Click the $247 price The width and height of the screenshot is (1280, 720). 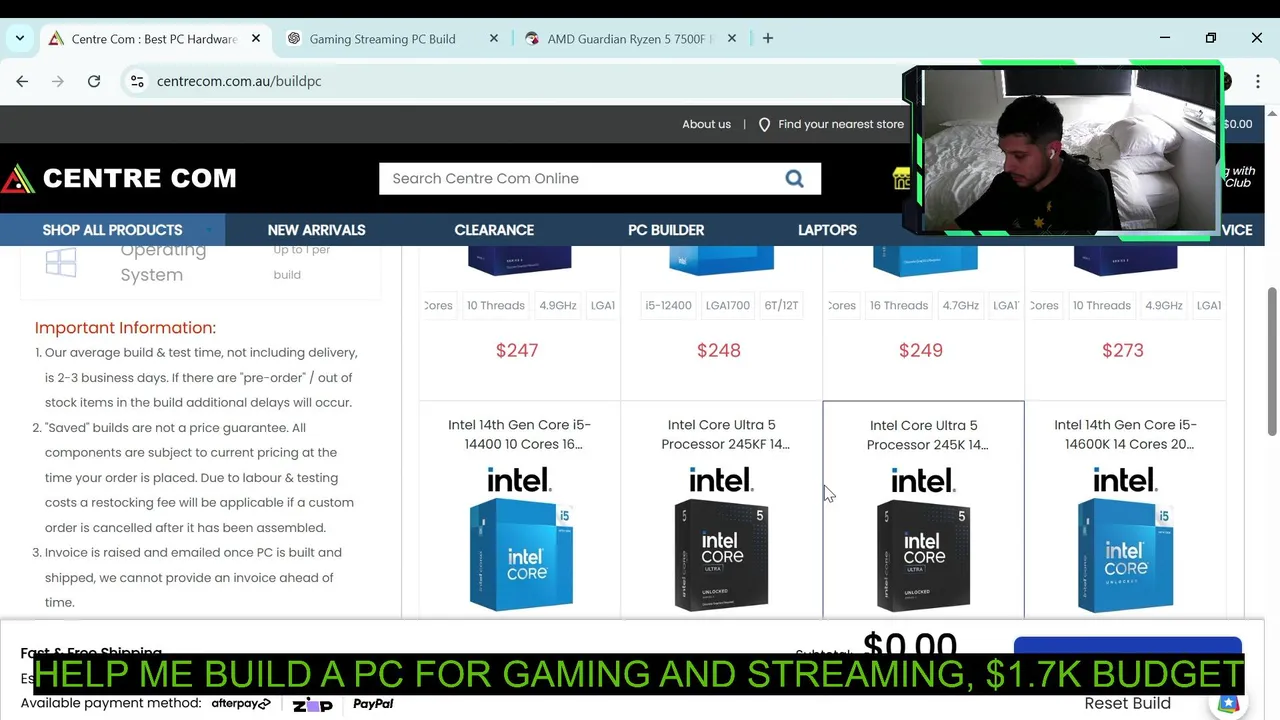(517, 350)
